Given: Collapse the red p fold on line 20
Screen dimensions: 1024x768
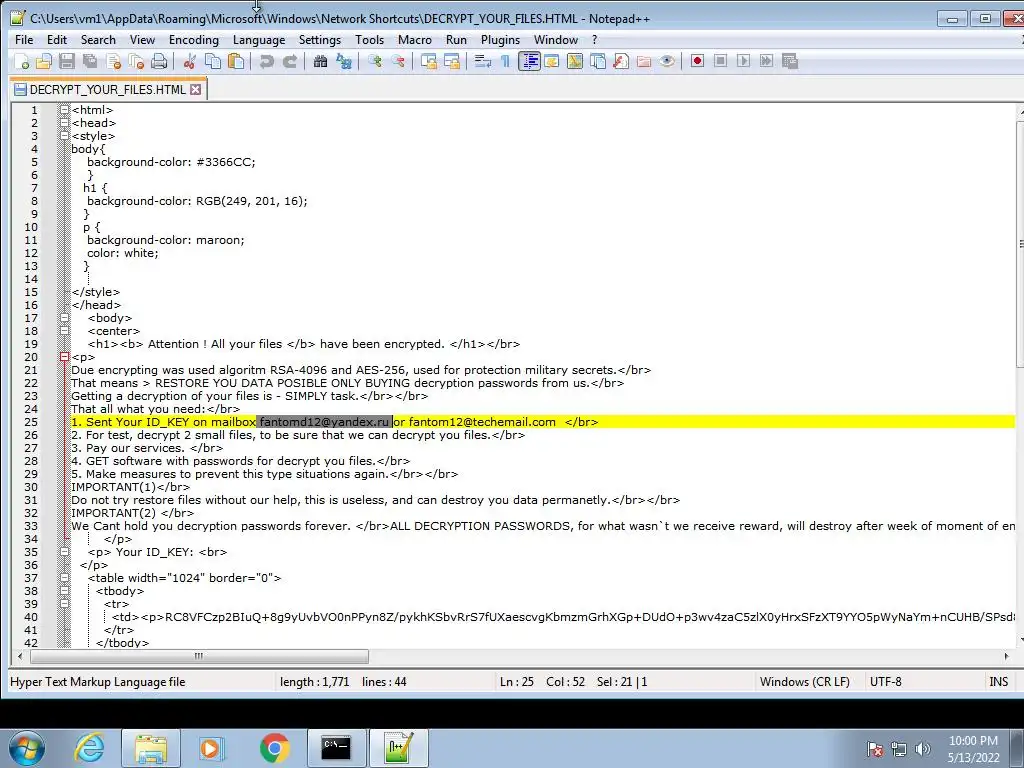Looking at the screenshot, I should (x=65, y=357).
